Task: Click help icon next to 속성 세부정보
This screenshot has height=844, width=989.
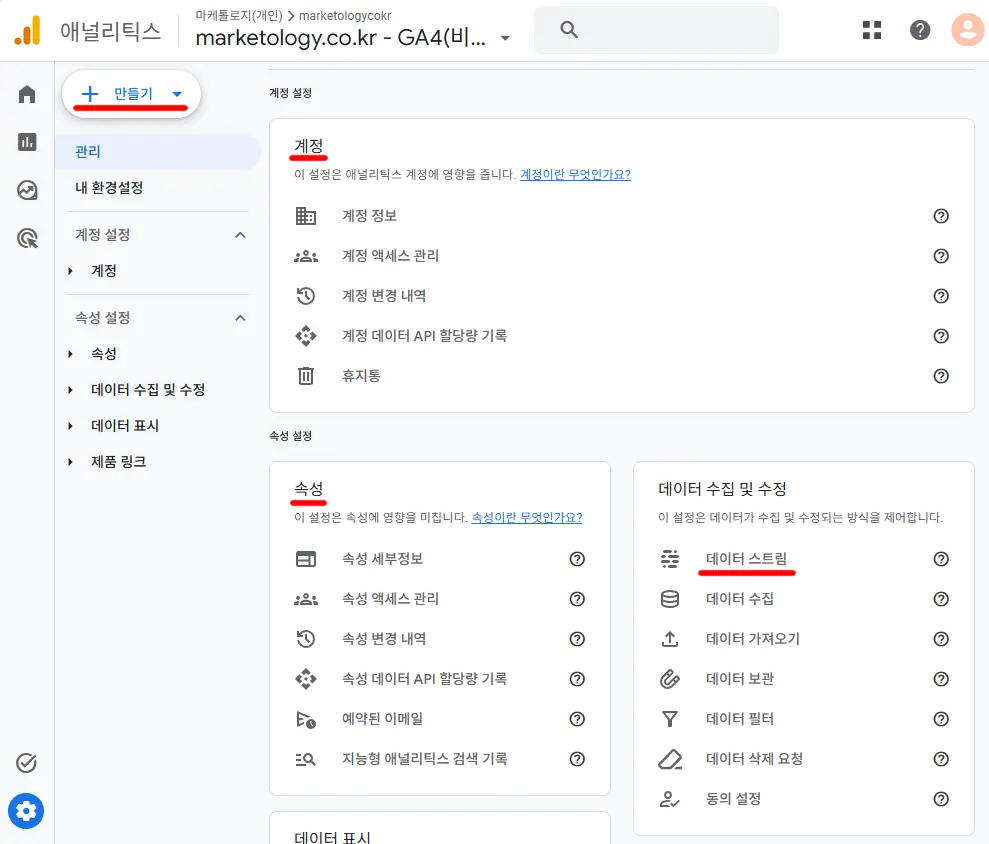Action: [x=576, y=559]
